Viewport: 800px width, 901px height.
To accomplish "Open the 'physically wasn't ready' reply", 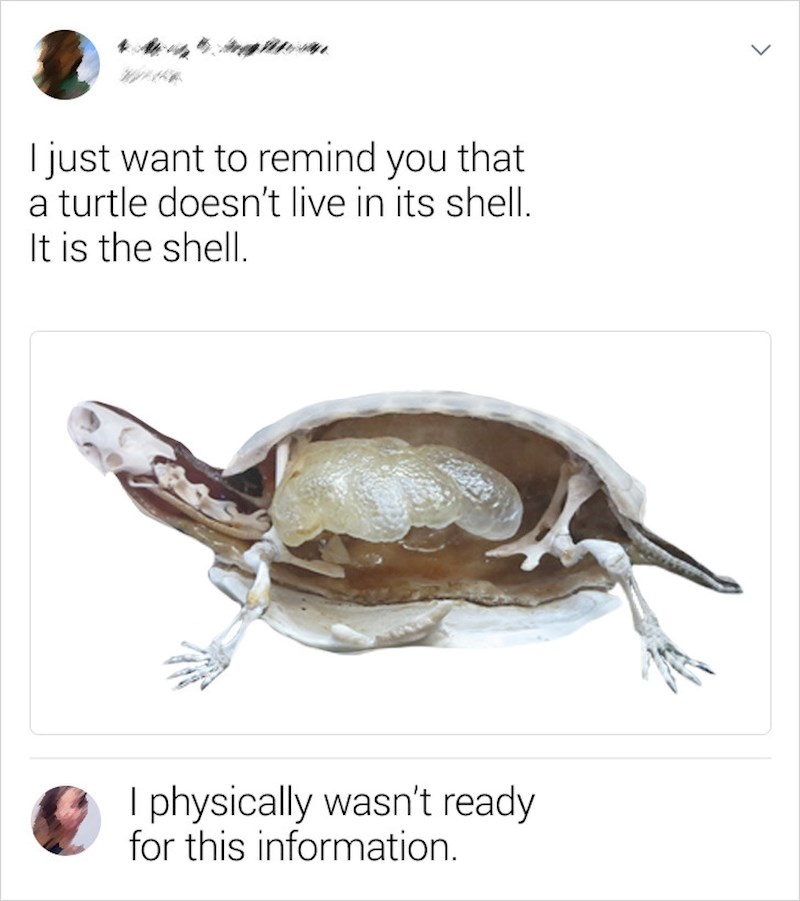I will [x=332, y=824].
